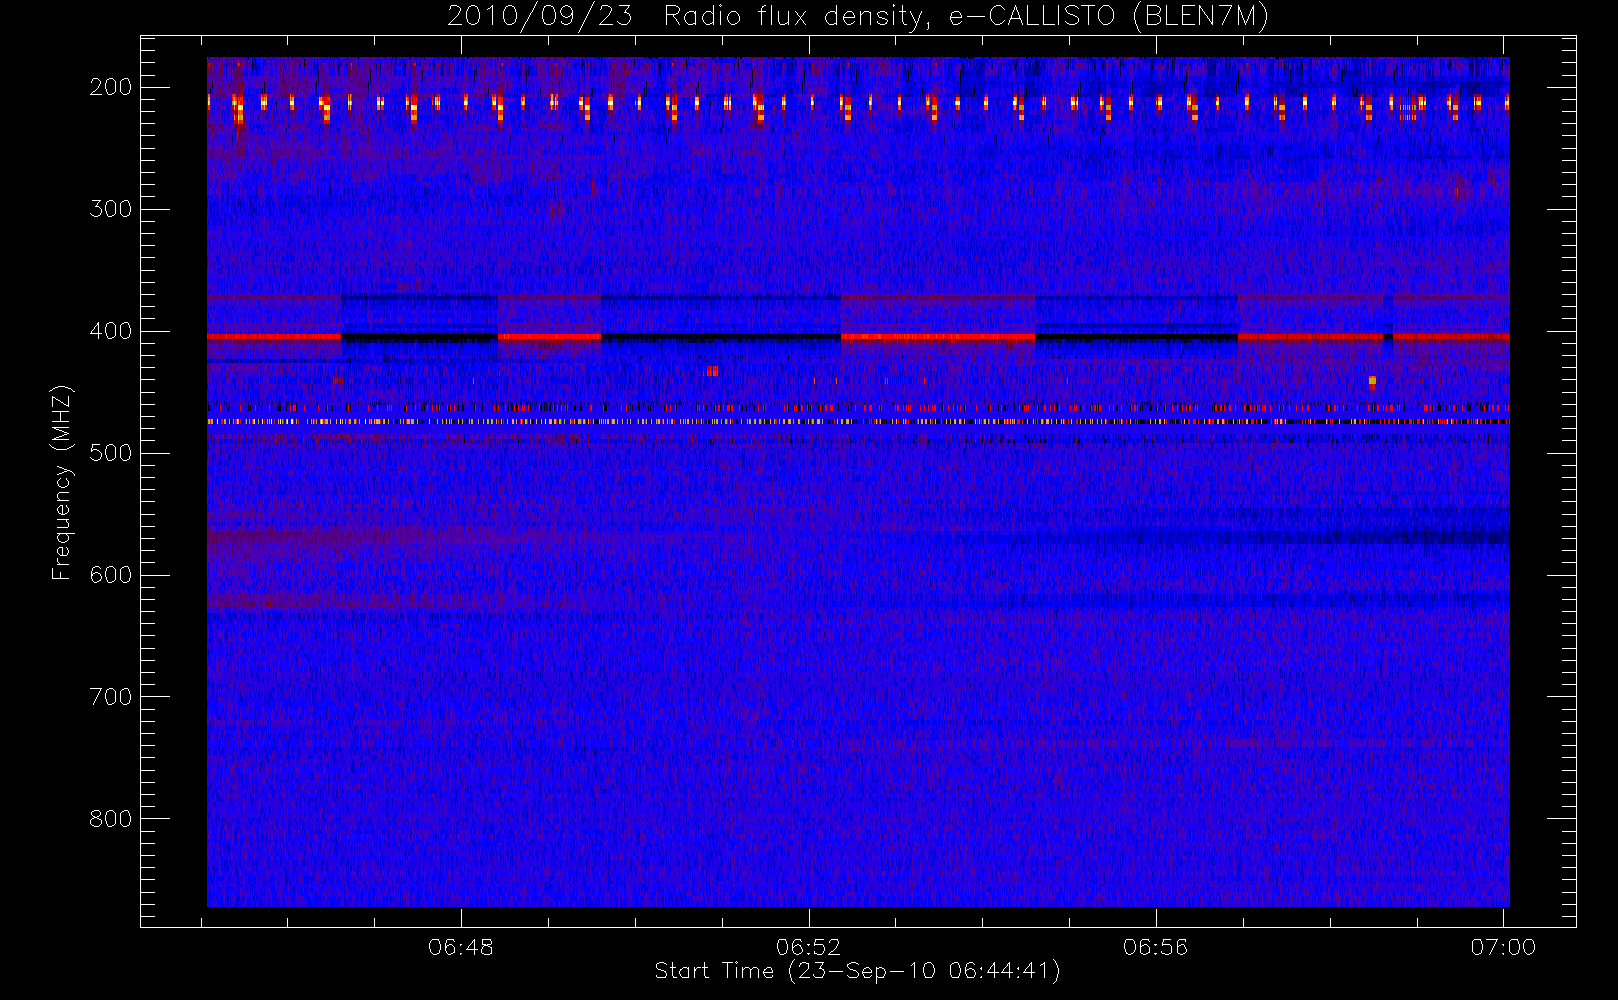1618x1000 pixels.
Task: Click the 700 frequency tick label
Action: coord(110,697)
